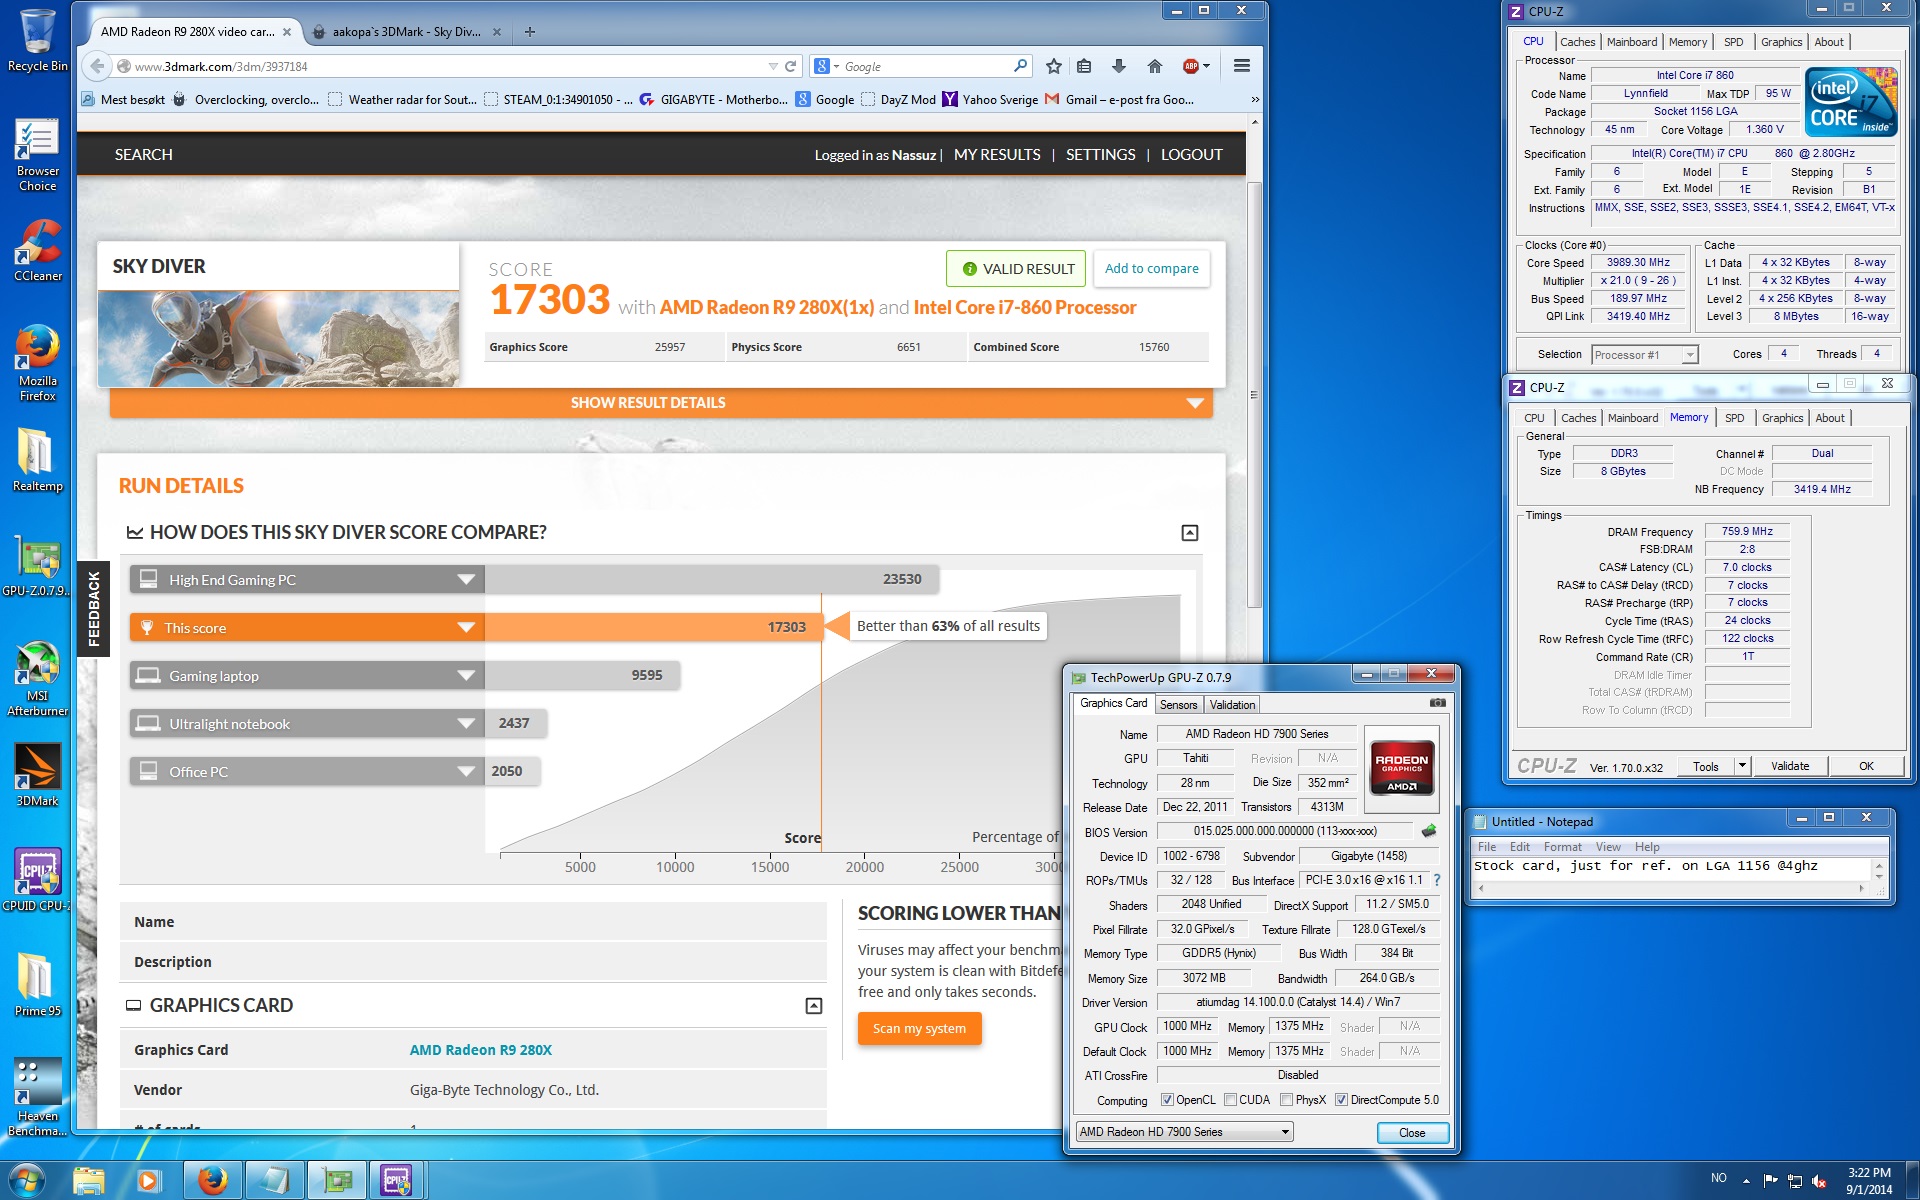The width and height of the screenshot is (1920, 1200).
Task: Expand the High End Gaming PC row
Action: 466,580
